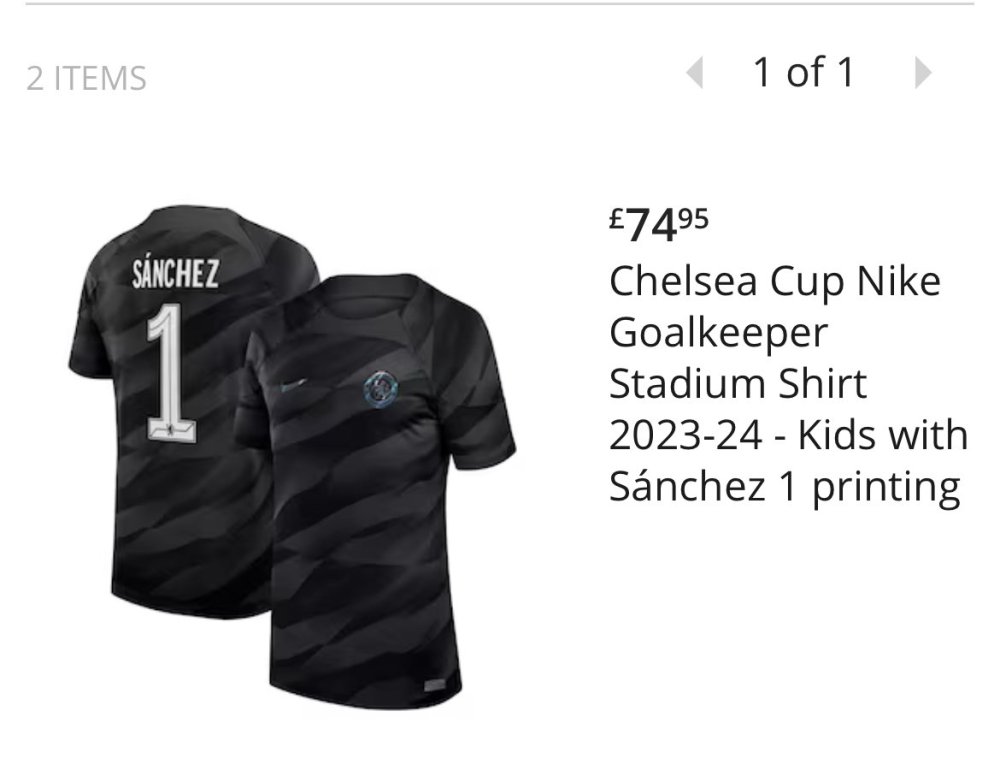
Task: Click the Nike swoosh on the front shirt
Action: [293, 385]
